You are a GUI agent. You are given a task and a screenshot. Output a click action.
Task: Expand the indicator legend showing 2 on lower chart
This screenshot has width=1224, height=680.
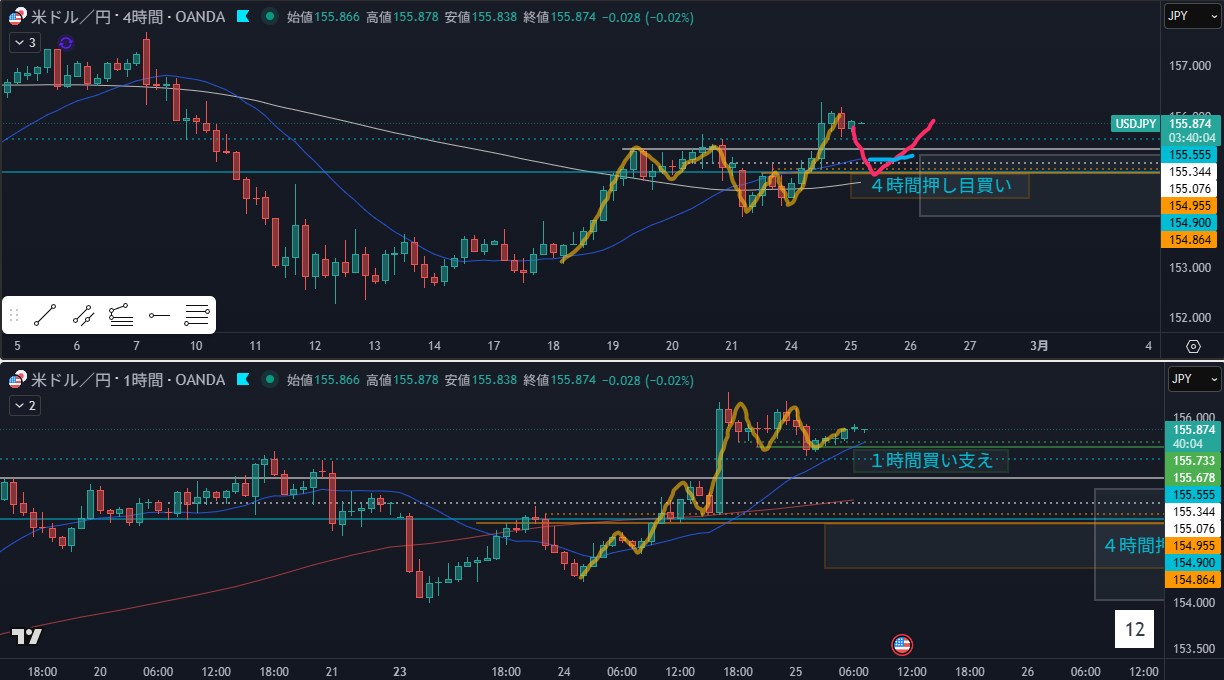[25, 405]
